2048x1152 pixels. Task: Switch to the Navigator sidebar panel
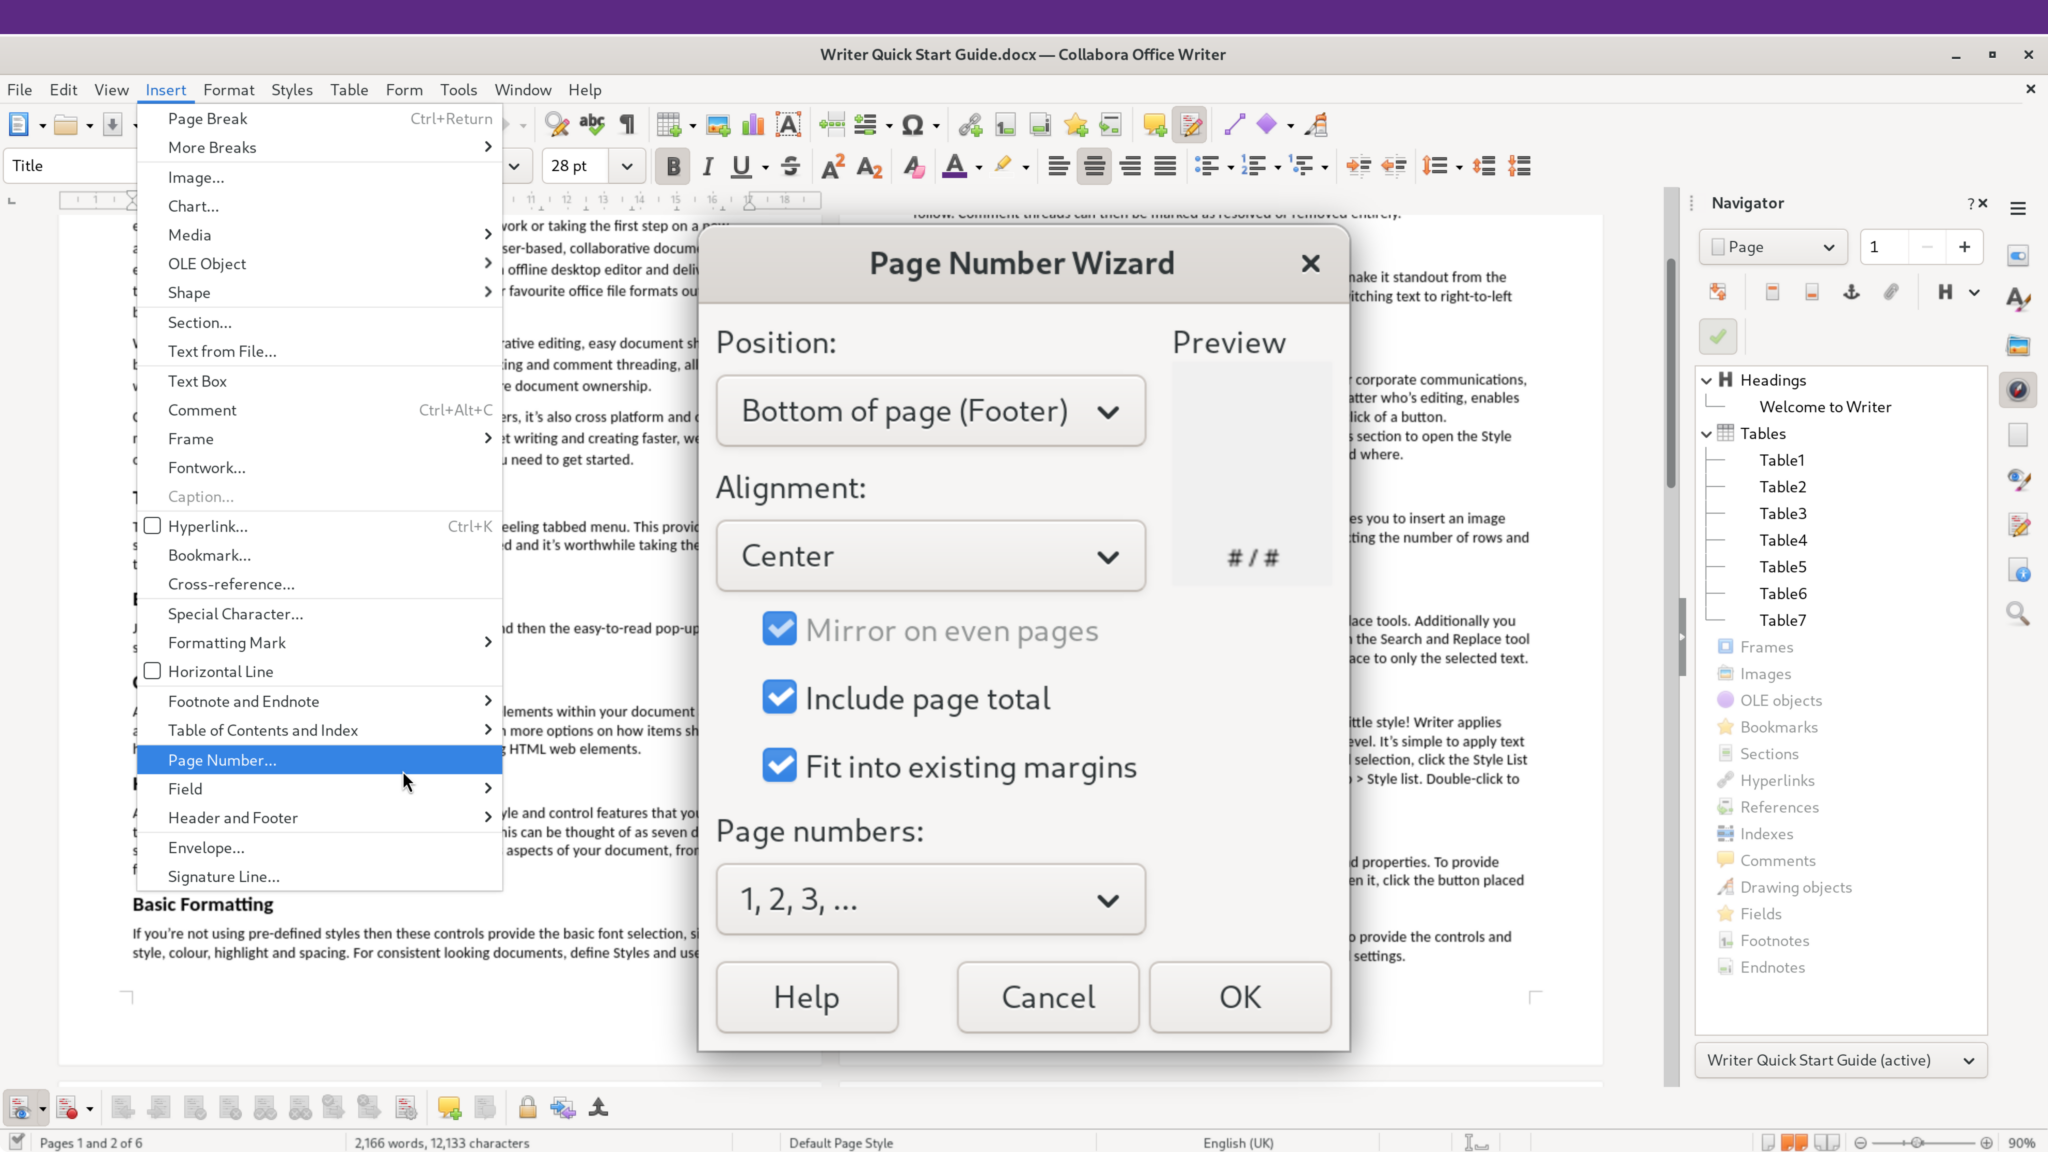click(x=2018, y=390)
